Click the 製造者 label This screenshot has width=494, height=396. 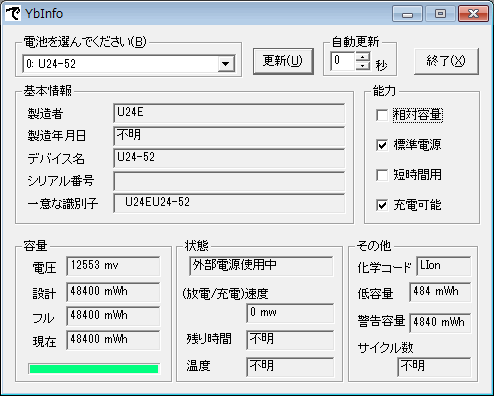coord(45,114)
